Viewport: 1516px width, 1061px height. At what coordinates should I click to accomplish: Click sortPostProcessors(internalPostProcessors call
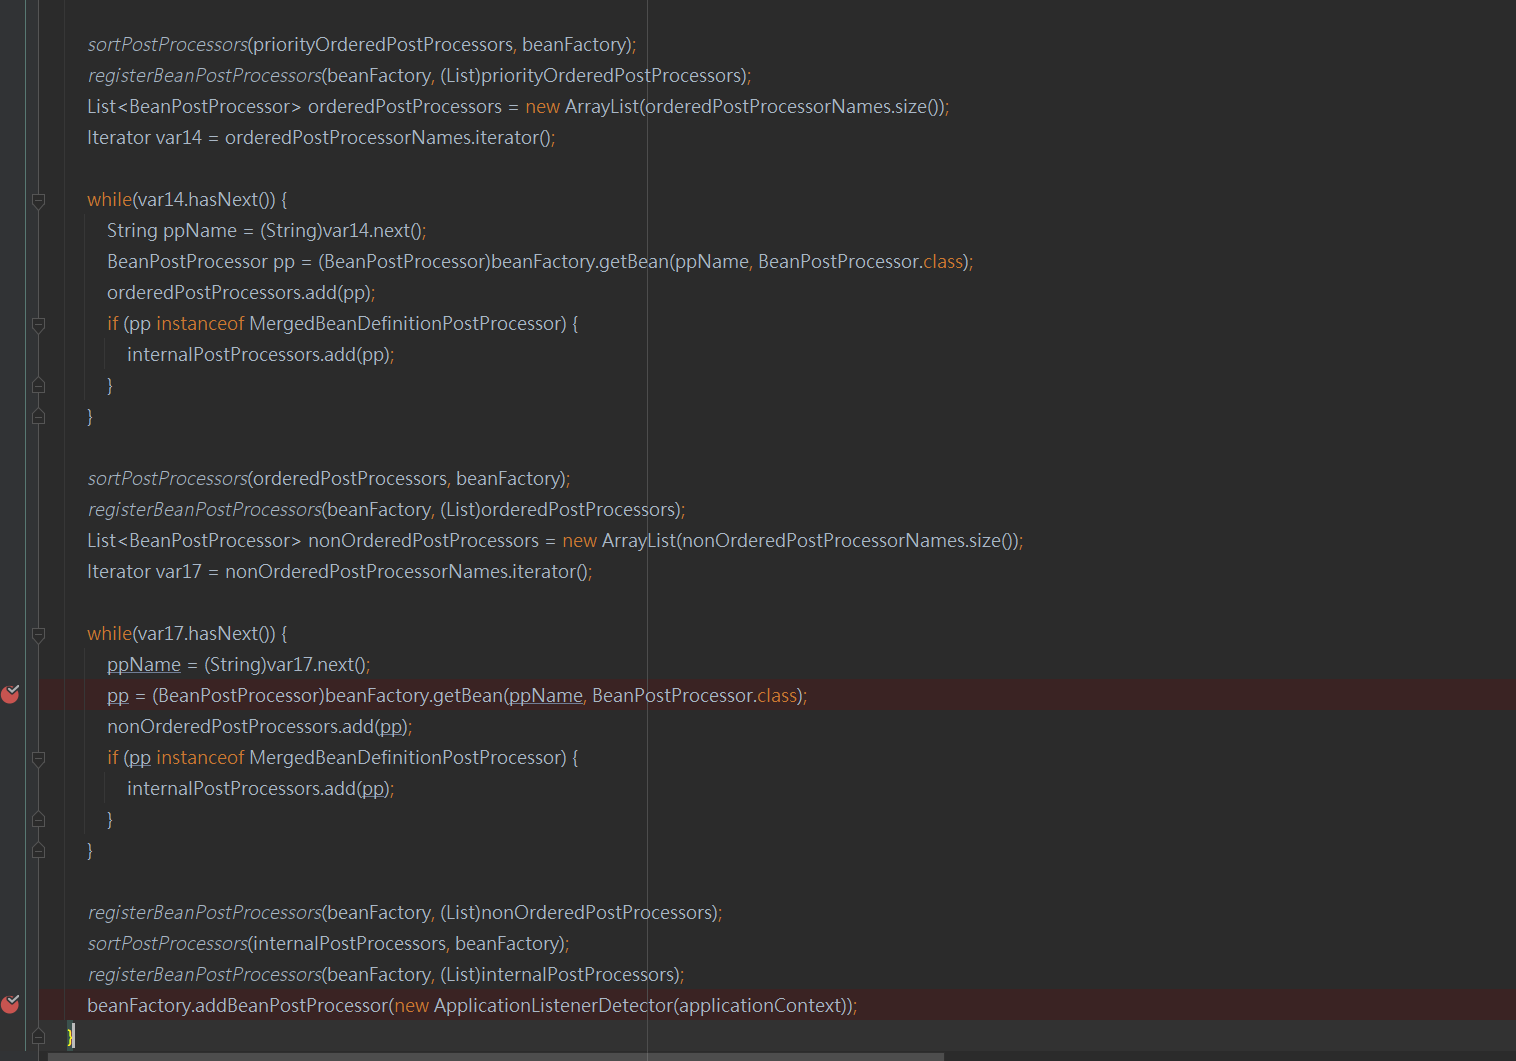click(328, 943)
